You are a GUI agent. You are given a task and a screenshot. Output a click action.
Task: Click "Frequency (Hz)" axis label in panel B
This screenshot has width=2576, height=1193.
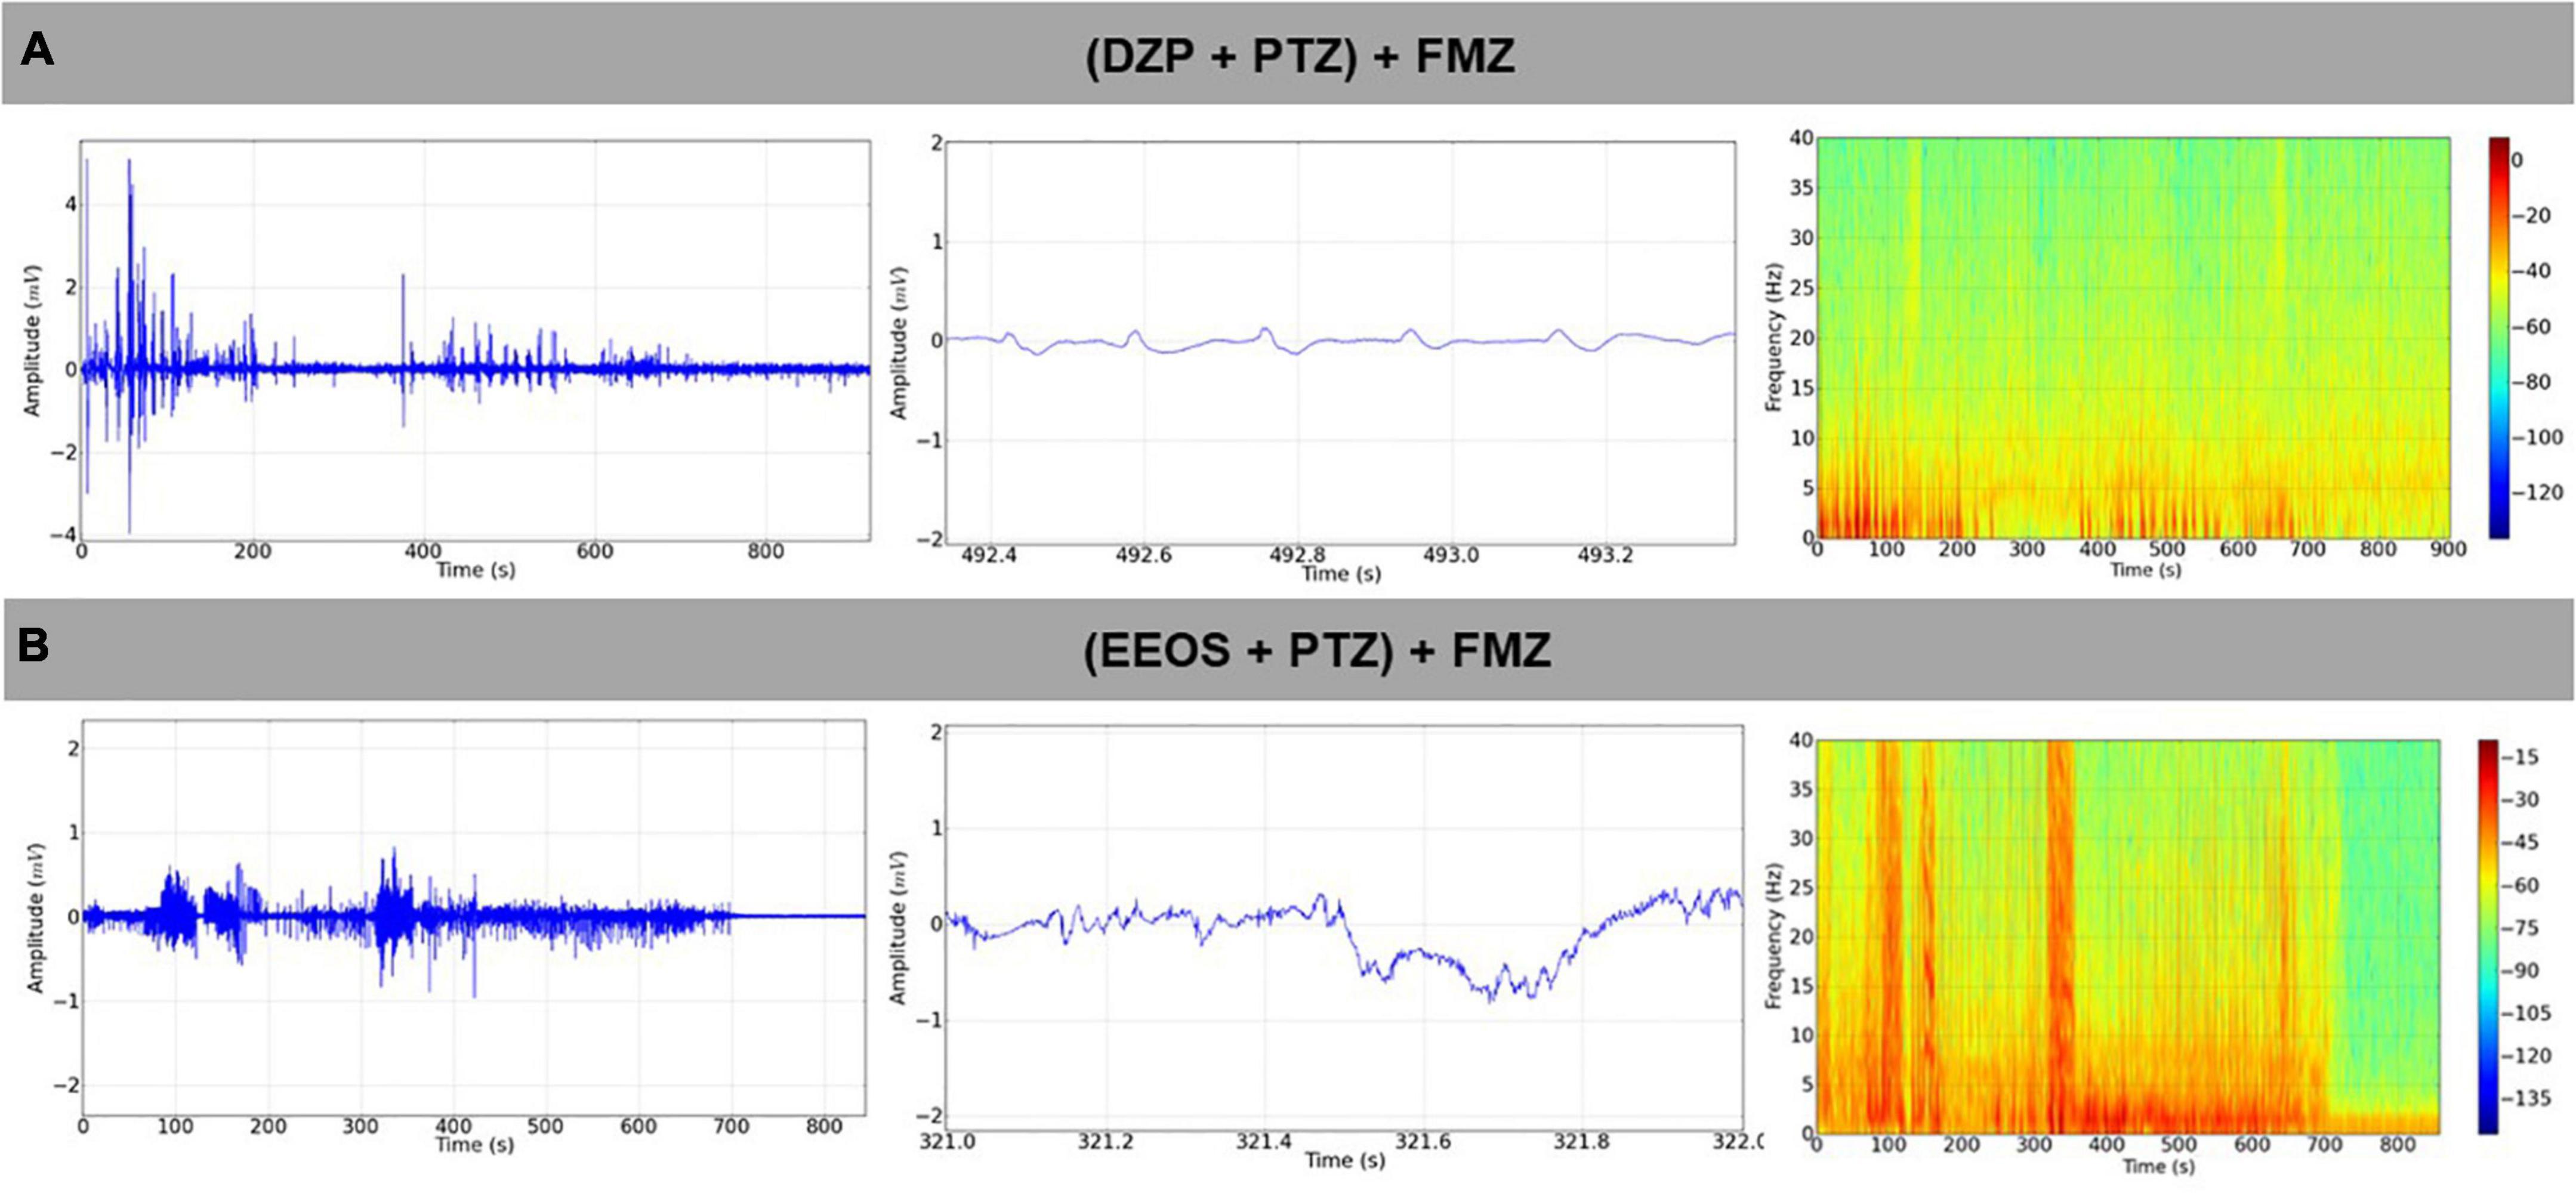click(x=1774, y=936)
